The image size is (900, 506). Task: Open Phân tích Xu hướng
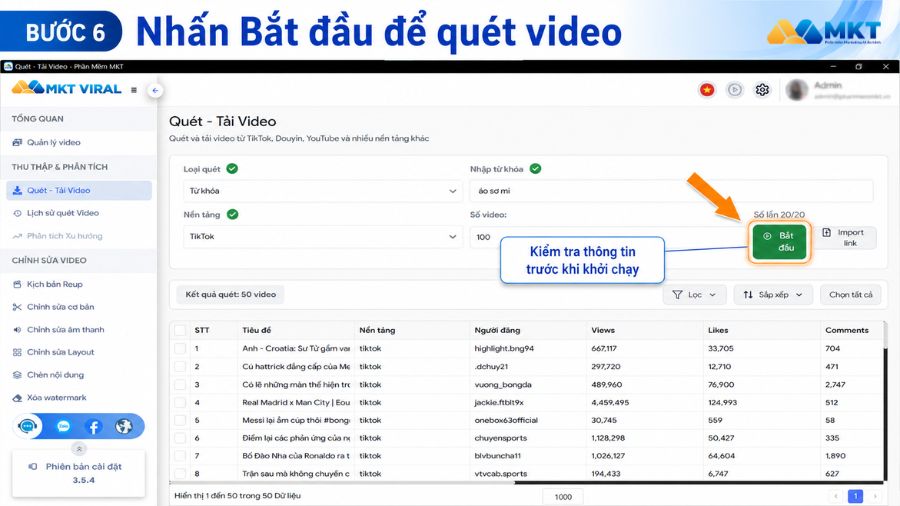coord(79,236)
